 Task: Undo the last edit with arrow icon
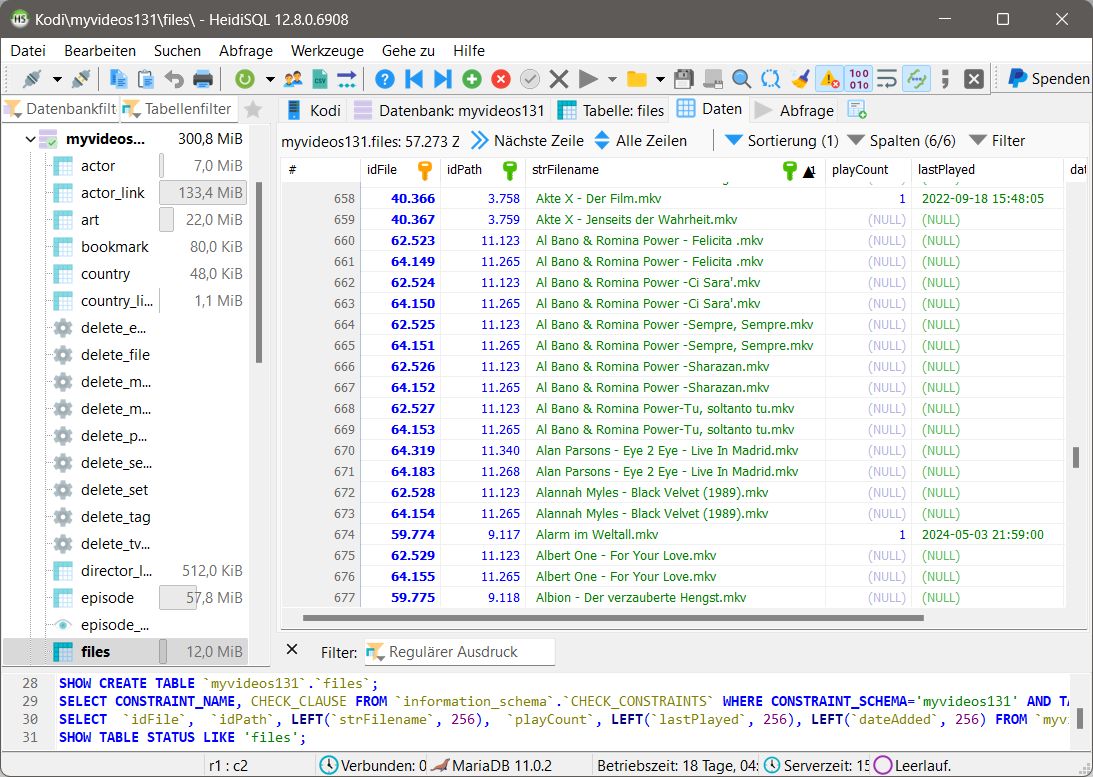click(x=174, y=79)
